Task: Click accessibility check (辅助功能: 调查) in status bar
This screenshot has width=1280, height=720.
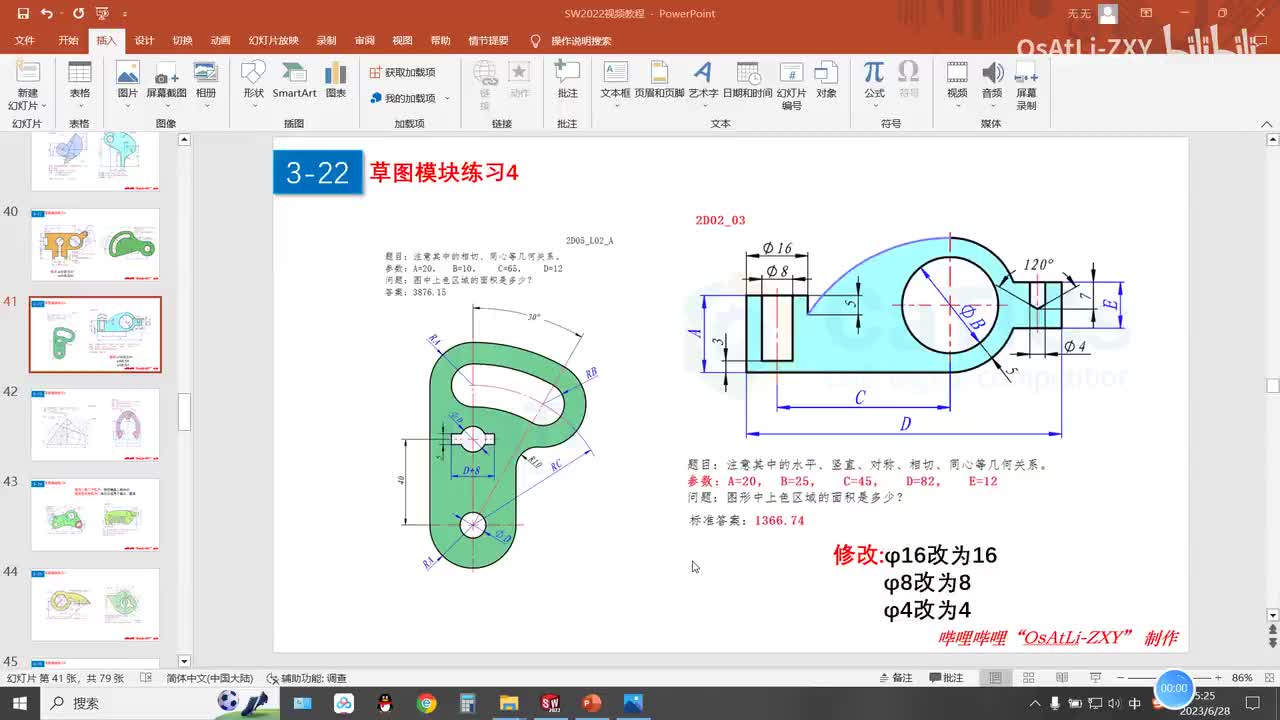Action: 307,678
